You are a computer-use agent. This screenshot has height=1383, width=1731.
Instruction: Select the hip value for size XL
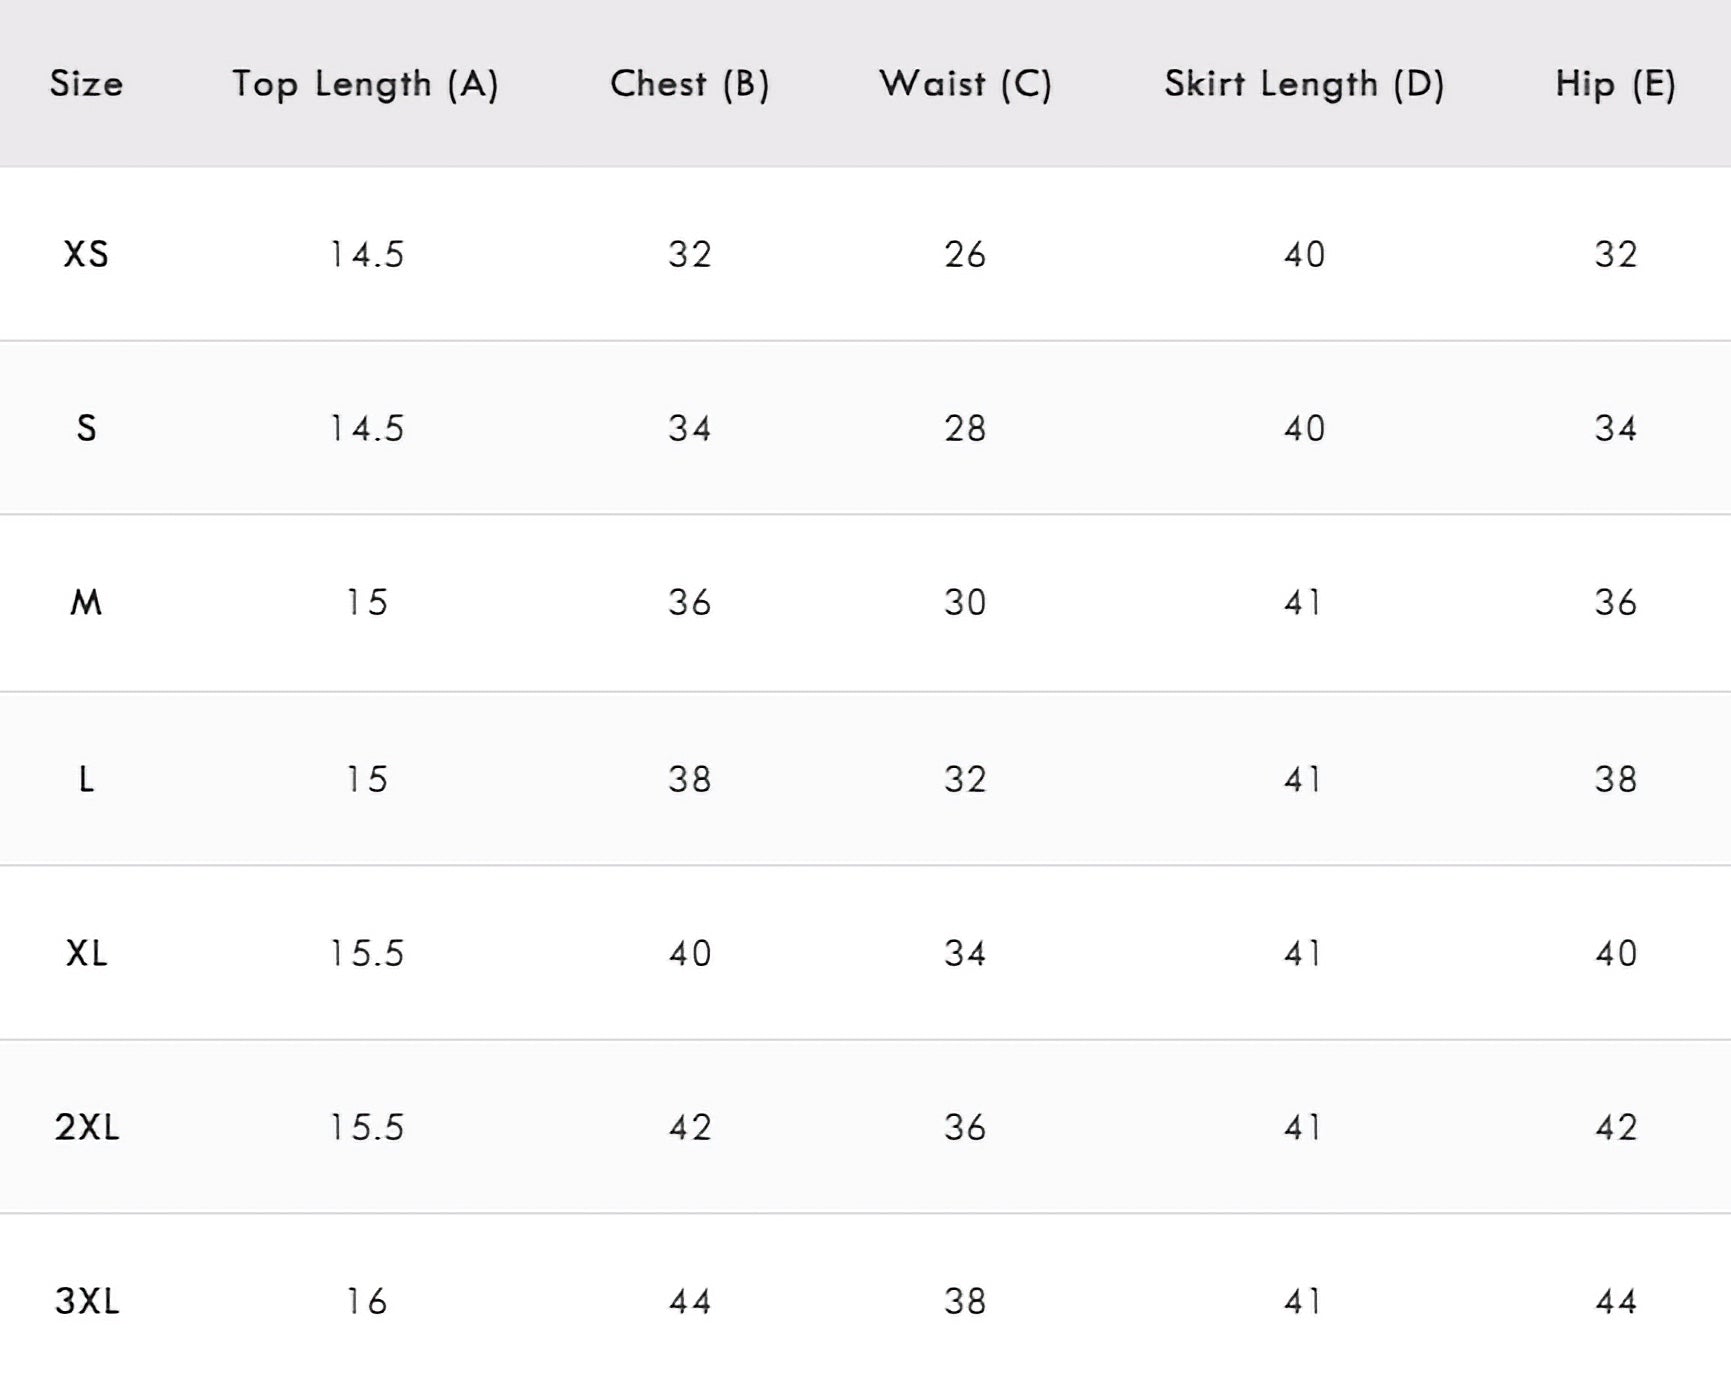1615,953
